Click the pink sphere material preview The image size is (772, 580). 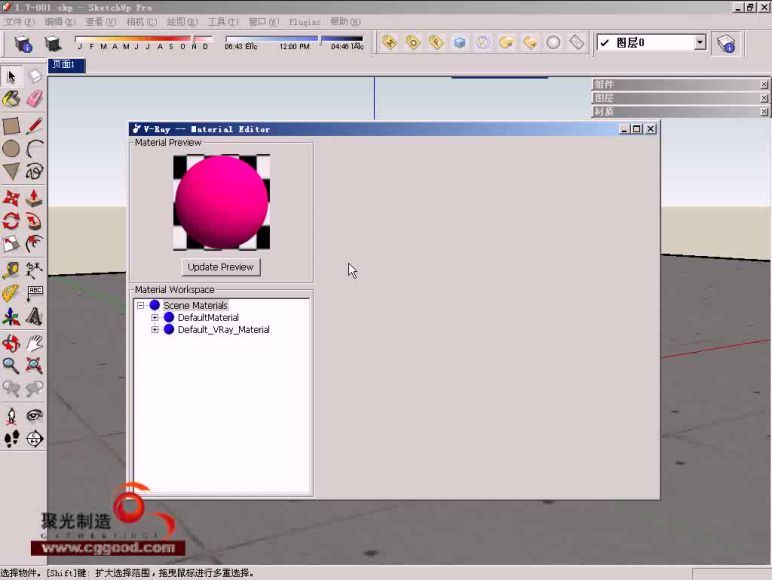tap(221, 202)
